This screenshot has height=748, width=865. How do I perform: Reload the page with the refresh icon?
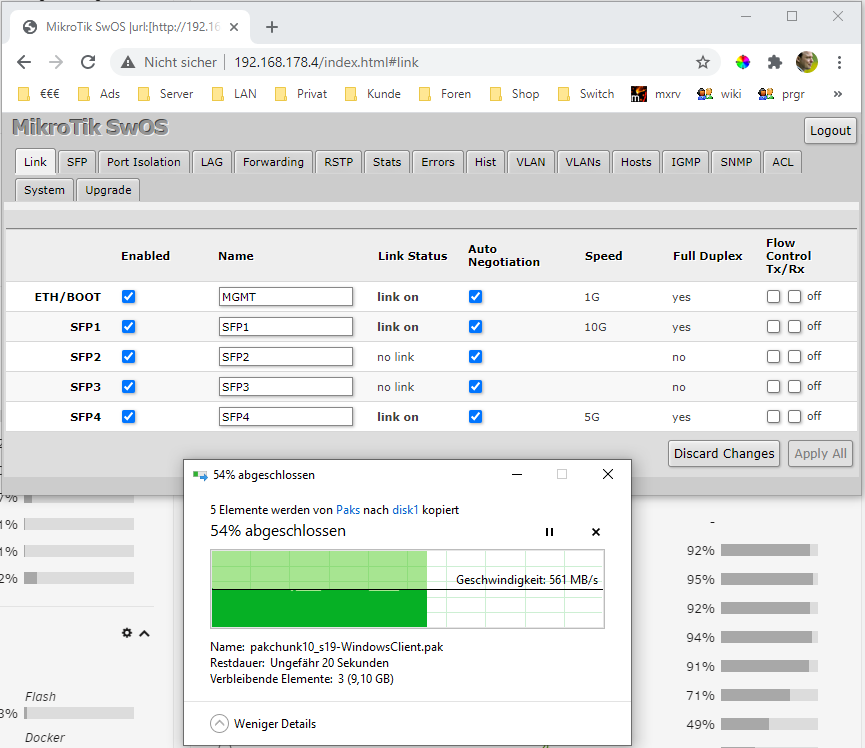coord(88,62)
